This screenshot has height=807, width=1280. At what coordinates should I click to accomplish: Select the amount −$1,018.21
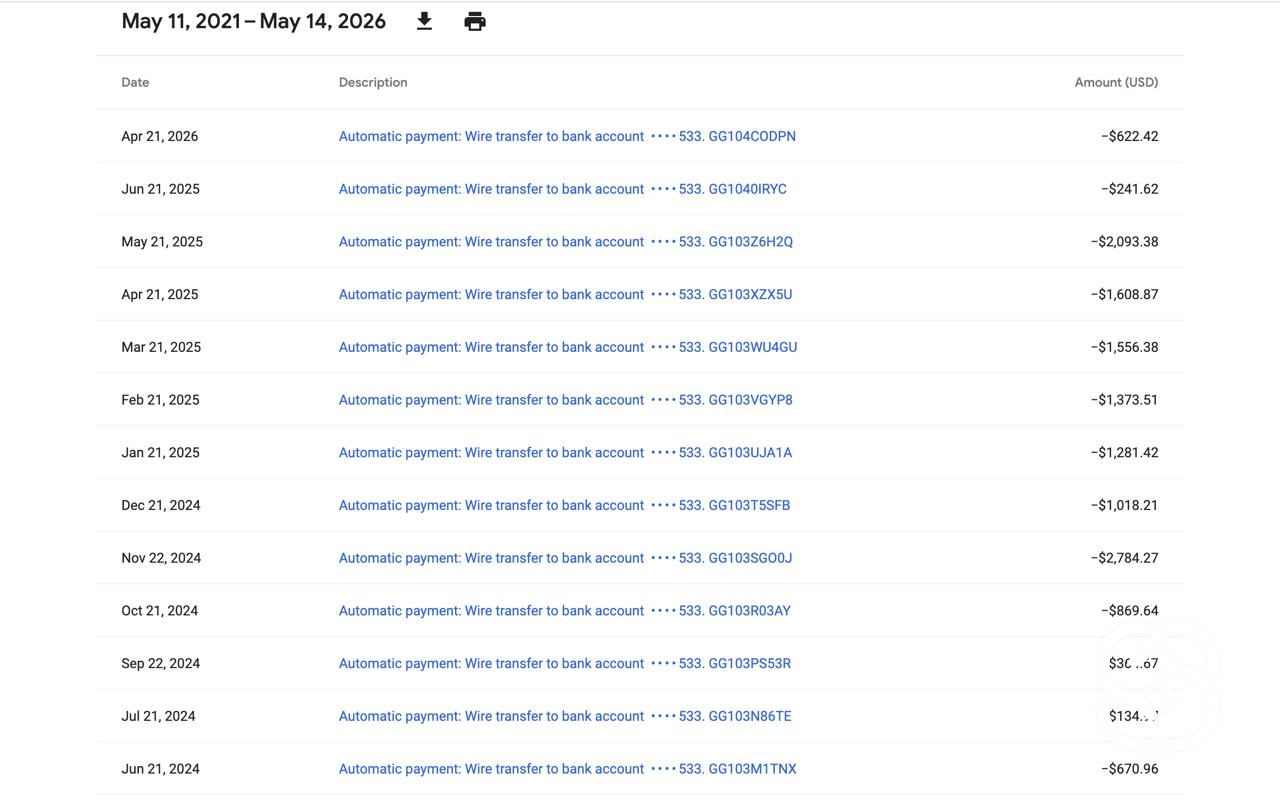point(1125,505)
